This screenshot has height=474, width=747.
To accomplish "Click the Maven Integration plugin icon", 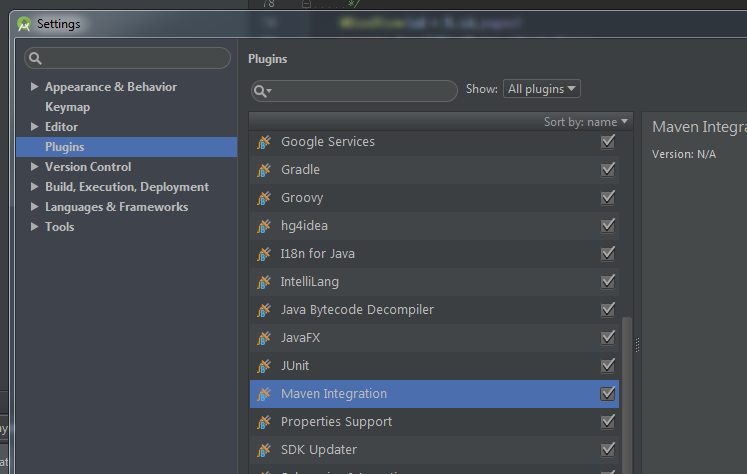I will click(264, 394).
